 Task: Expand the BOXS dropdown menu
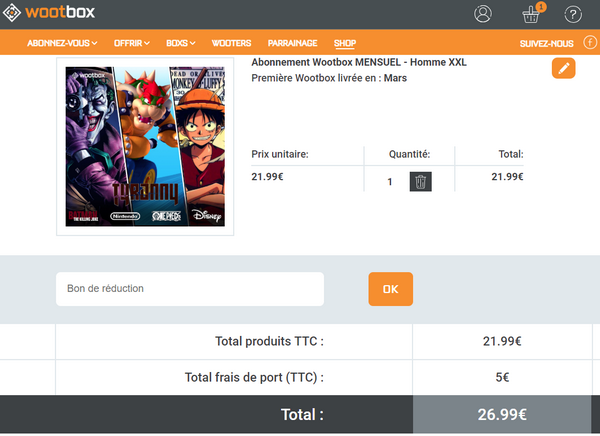click(181, 43)
